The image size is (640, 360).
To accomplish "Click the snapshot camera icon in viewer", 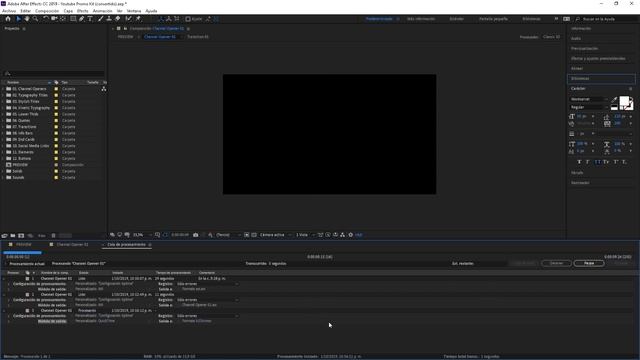I will pos(196,235).
